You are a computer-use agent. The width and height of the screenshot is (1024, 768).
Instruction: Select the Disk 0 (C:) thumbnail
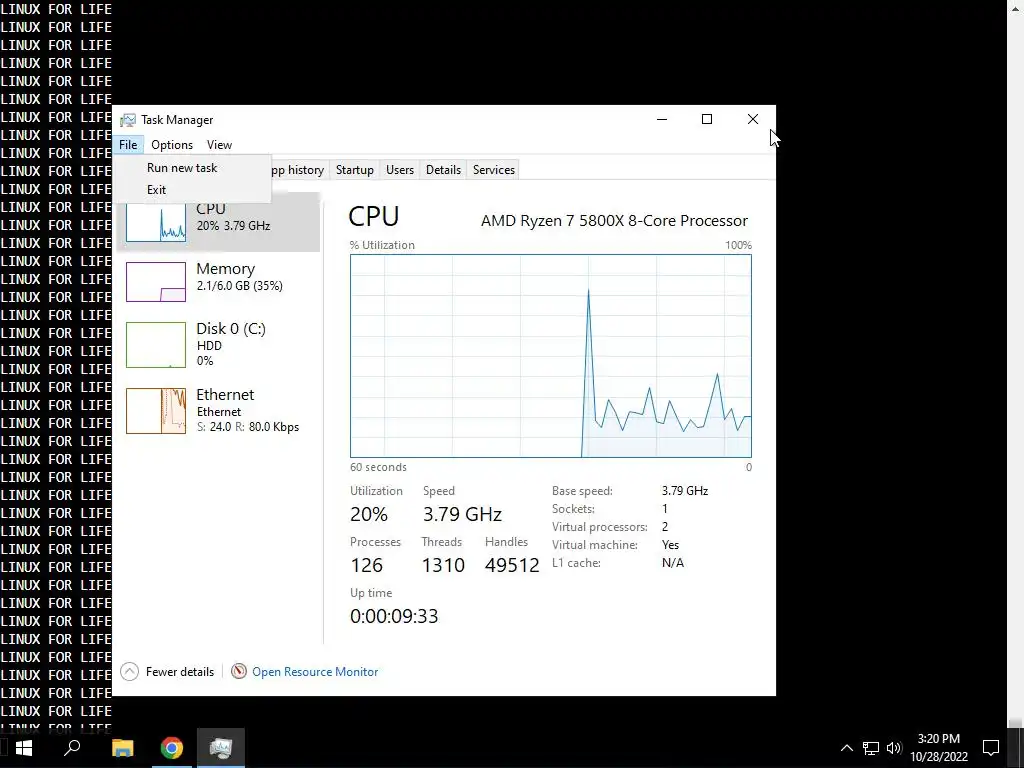point(156,345)
